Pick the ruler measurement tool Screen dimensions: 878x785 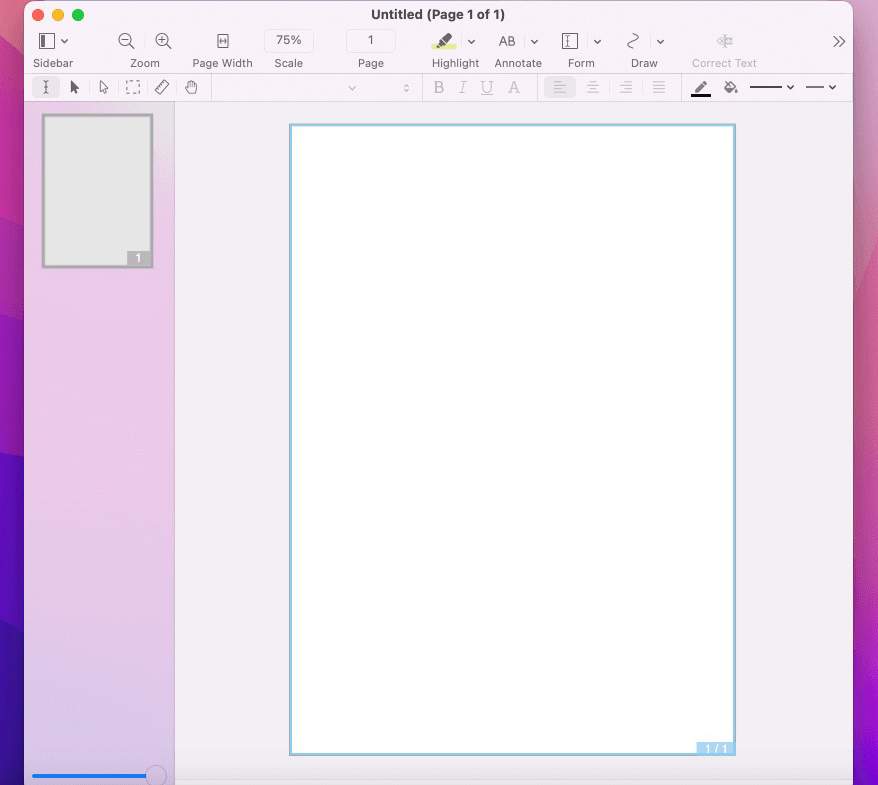pyautogui.click(x=162, y=88)
